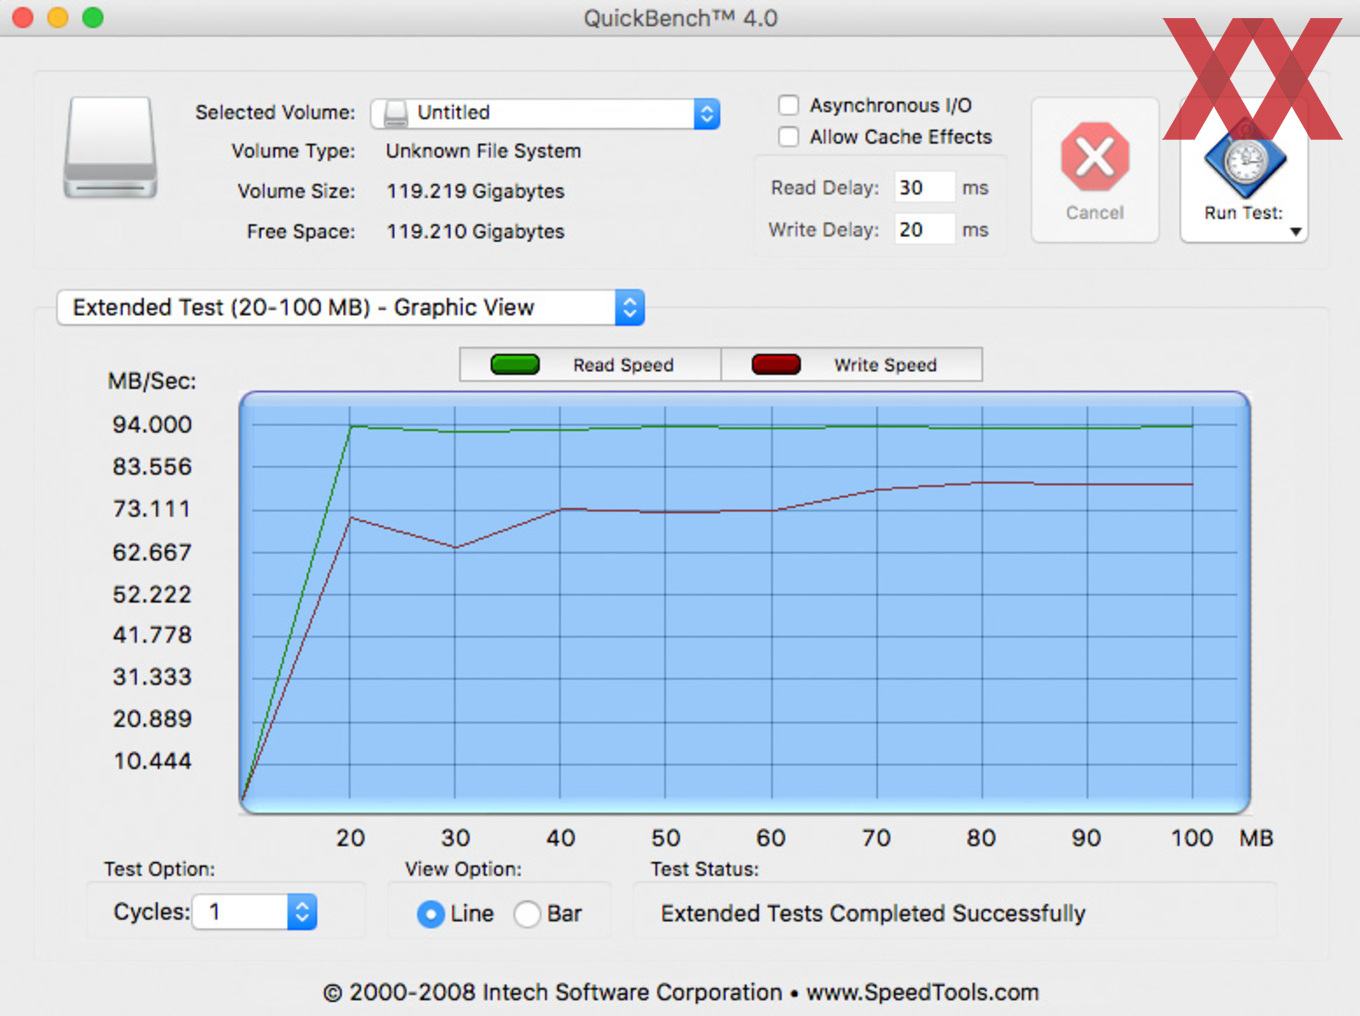Enable the Asynchronous I/O checkbox
The image size is (1360, 1016).
[789, 105]
